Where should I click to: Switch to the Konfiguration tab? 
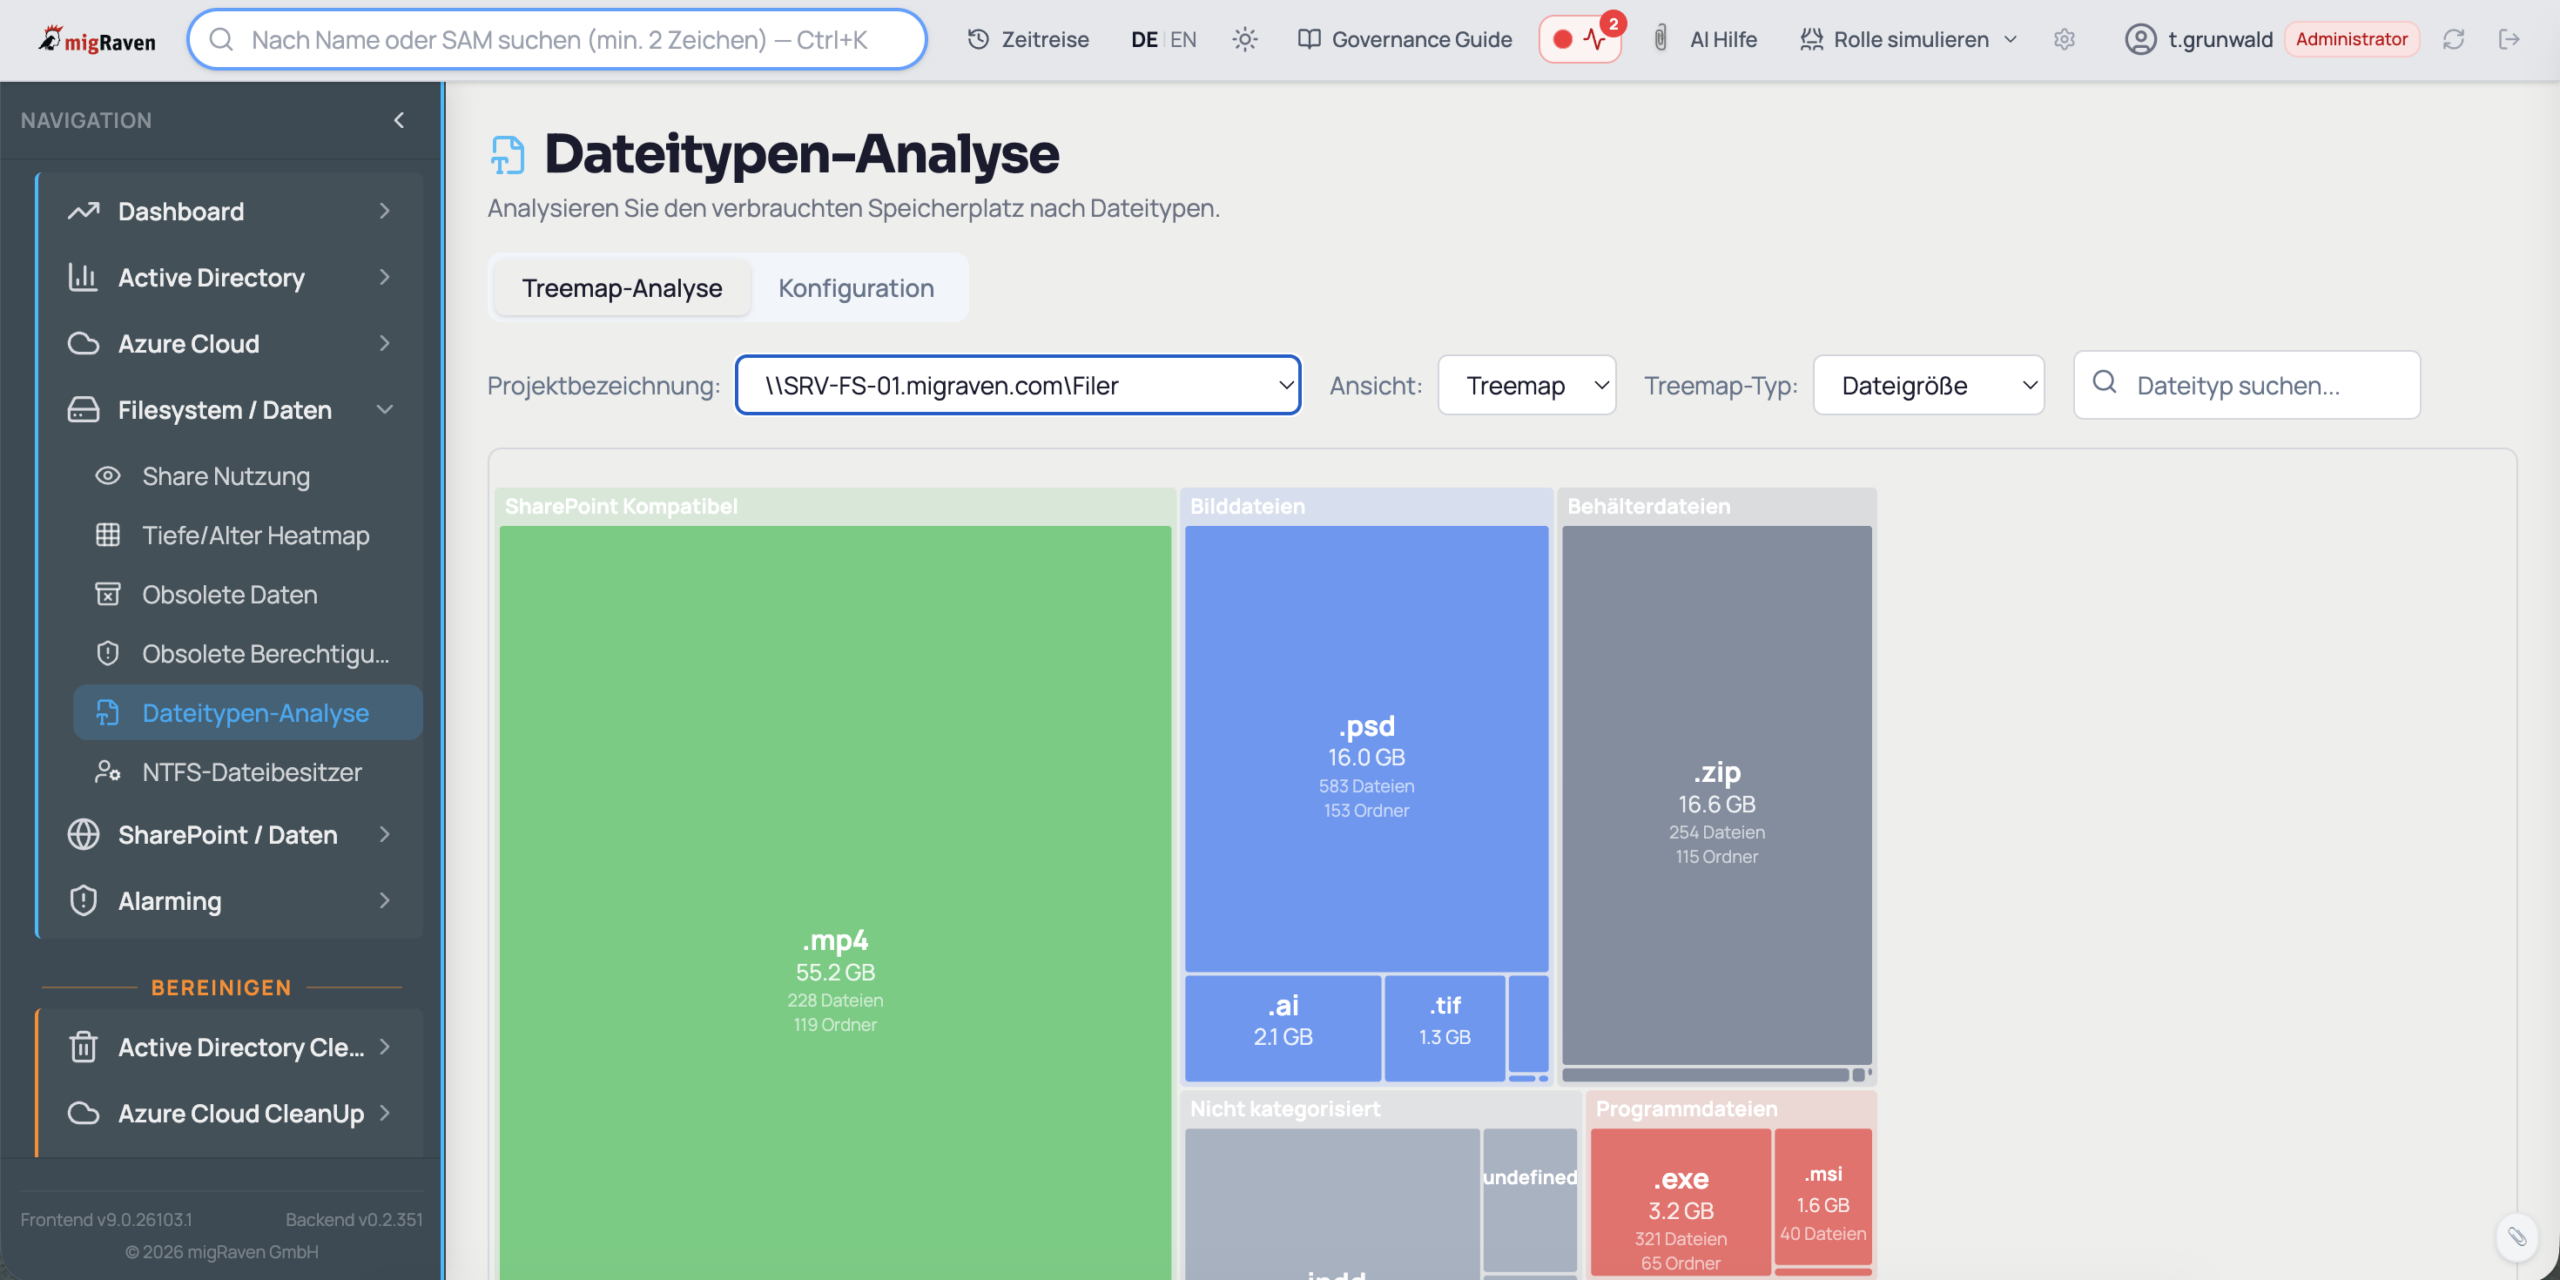856,288
